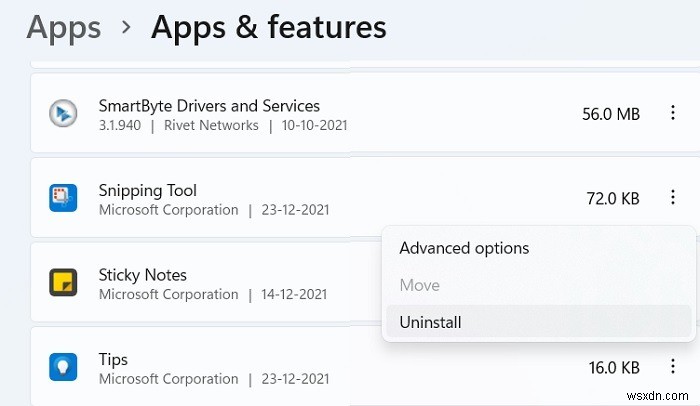Go back to Apps via breadcrumb
The width and height of the screenshot is (700, 406).
64,28
